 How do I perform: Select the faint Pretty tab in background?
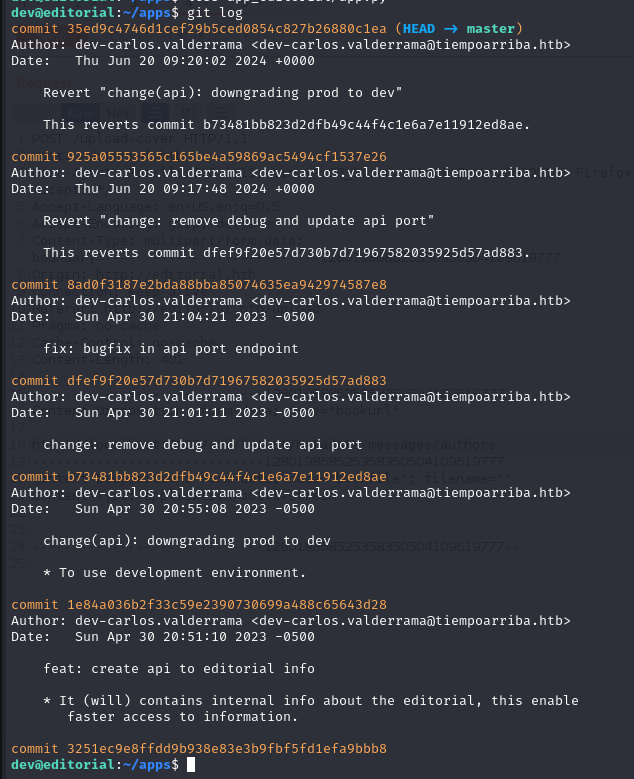[34, 113]
